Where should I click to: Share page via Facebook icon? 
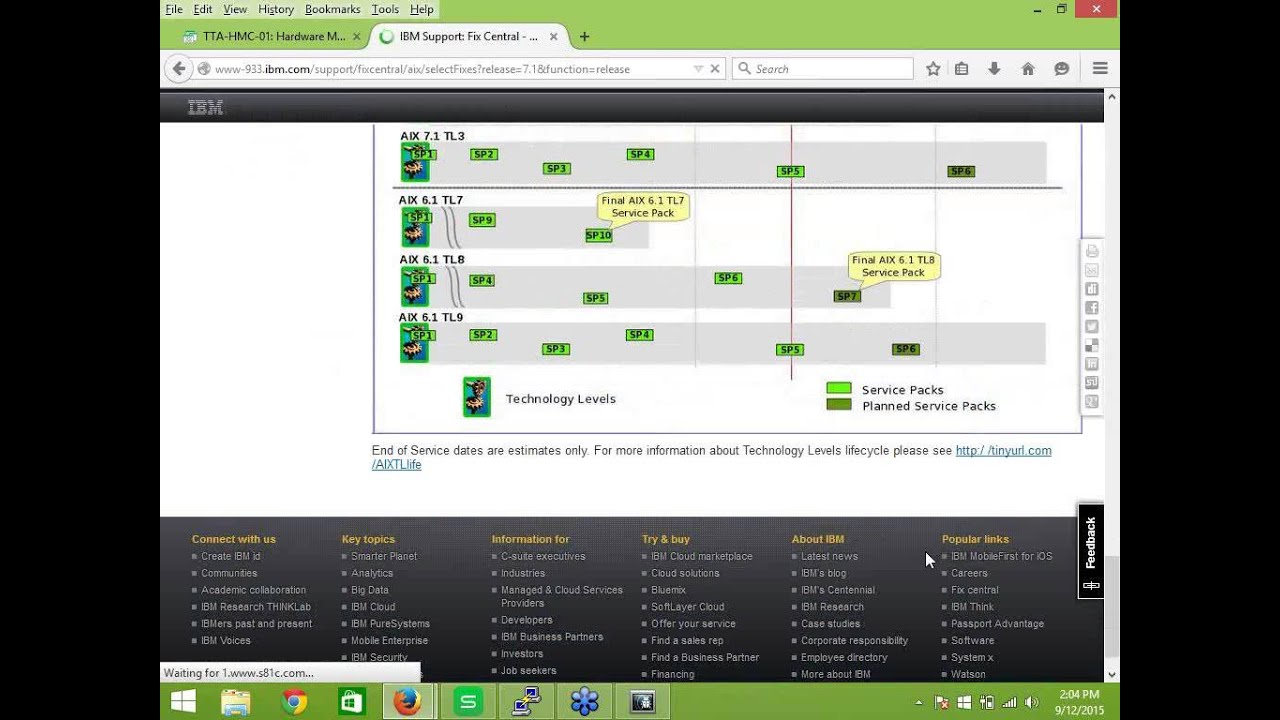point(1092,308)
